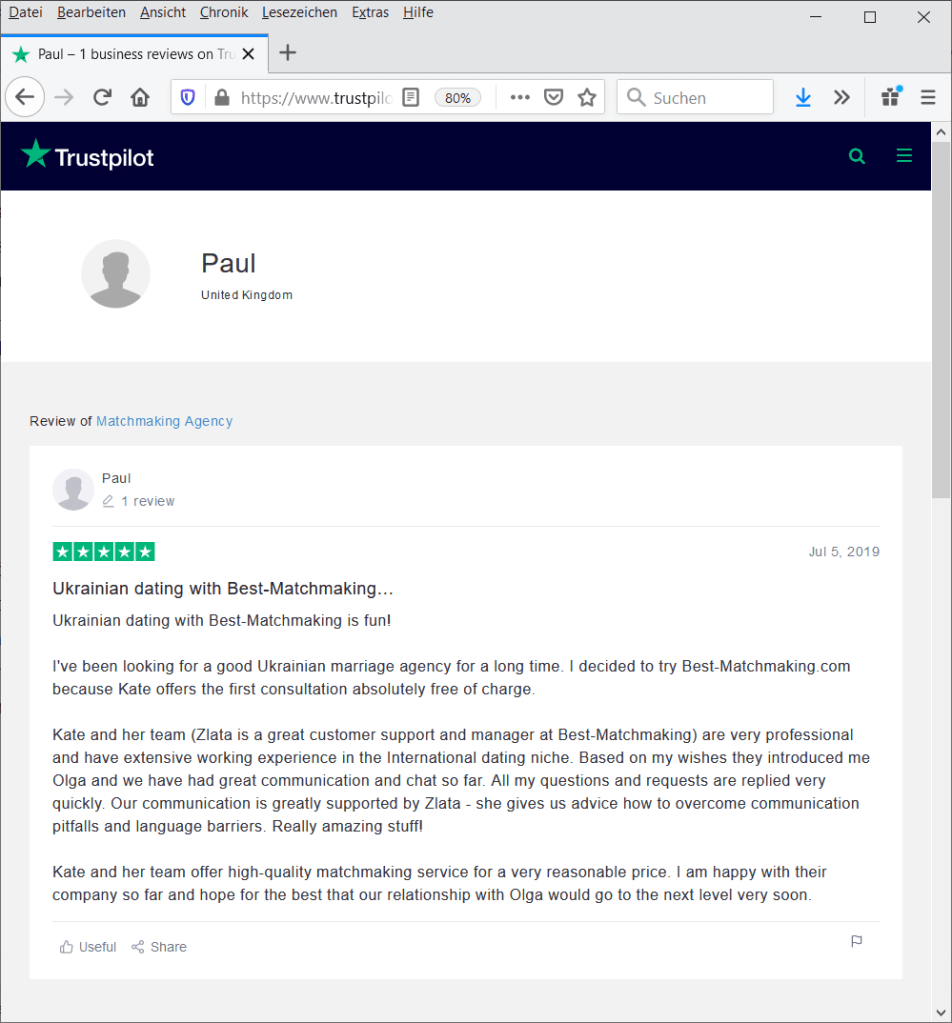Open page actions three-dot menu
Viewport: 952px width, 1023px height.
pyautogui.click(x=520, y=98)
